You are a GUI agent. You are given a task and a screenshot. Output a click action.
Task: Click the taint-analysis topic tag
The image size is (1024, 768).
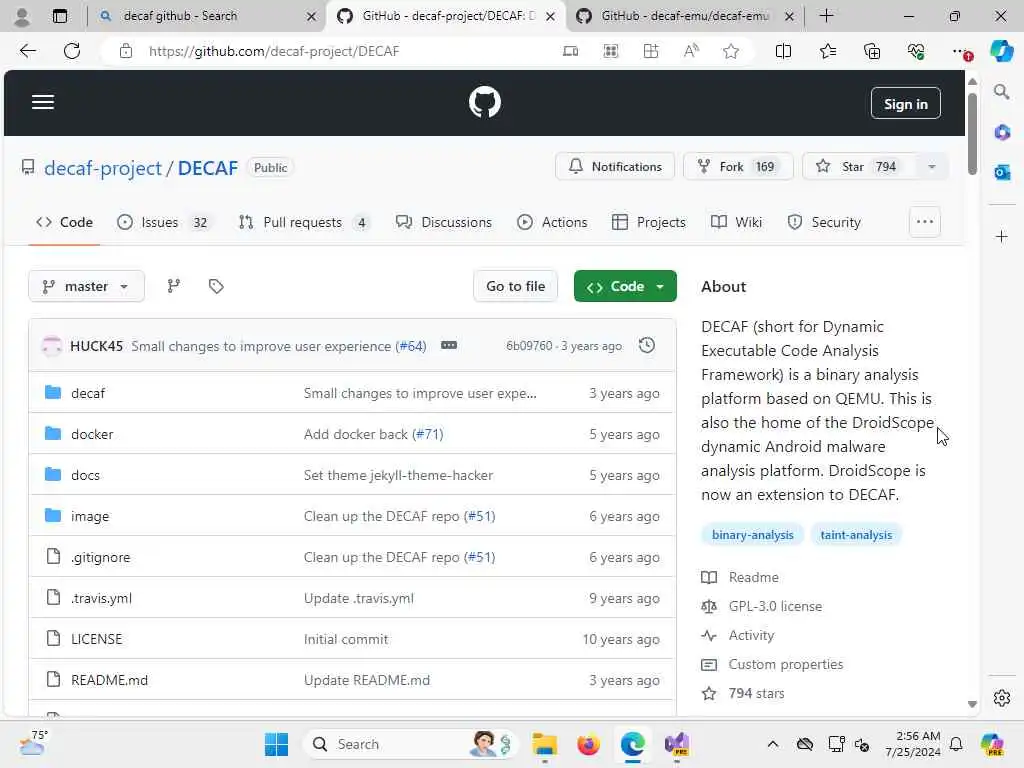(856, 535)
